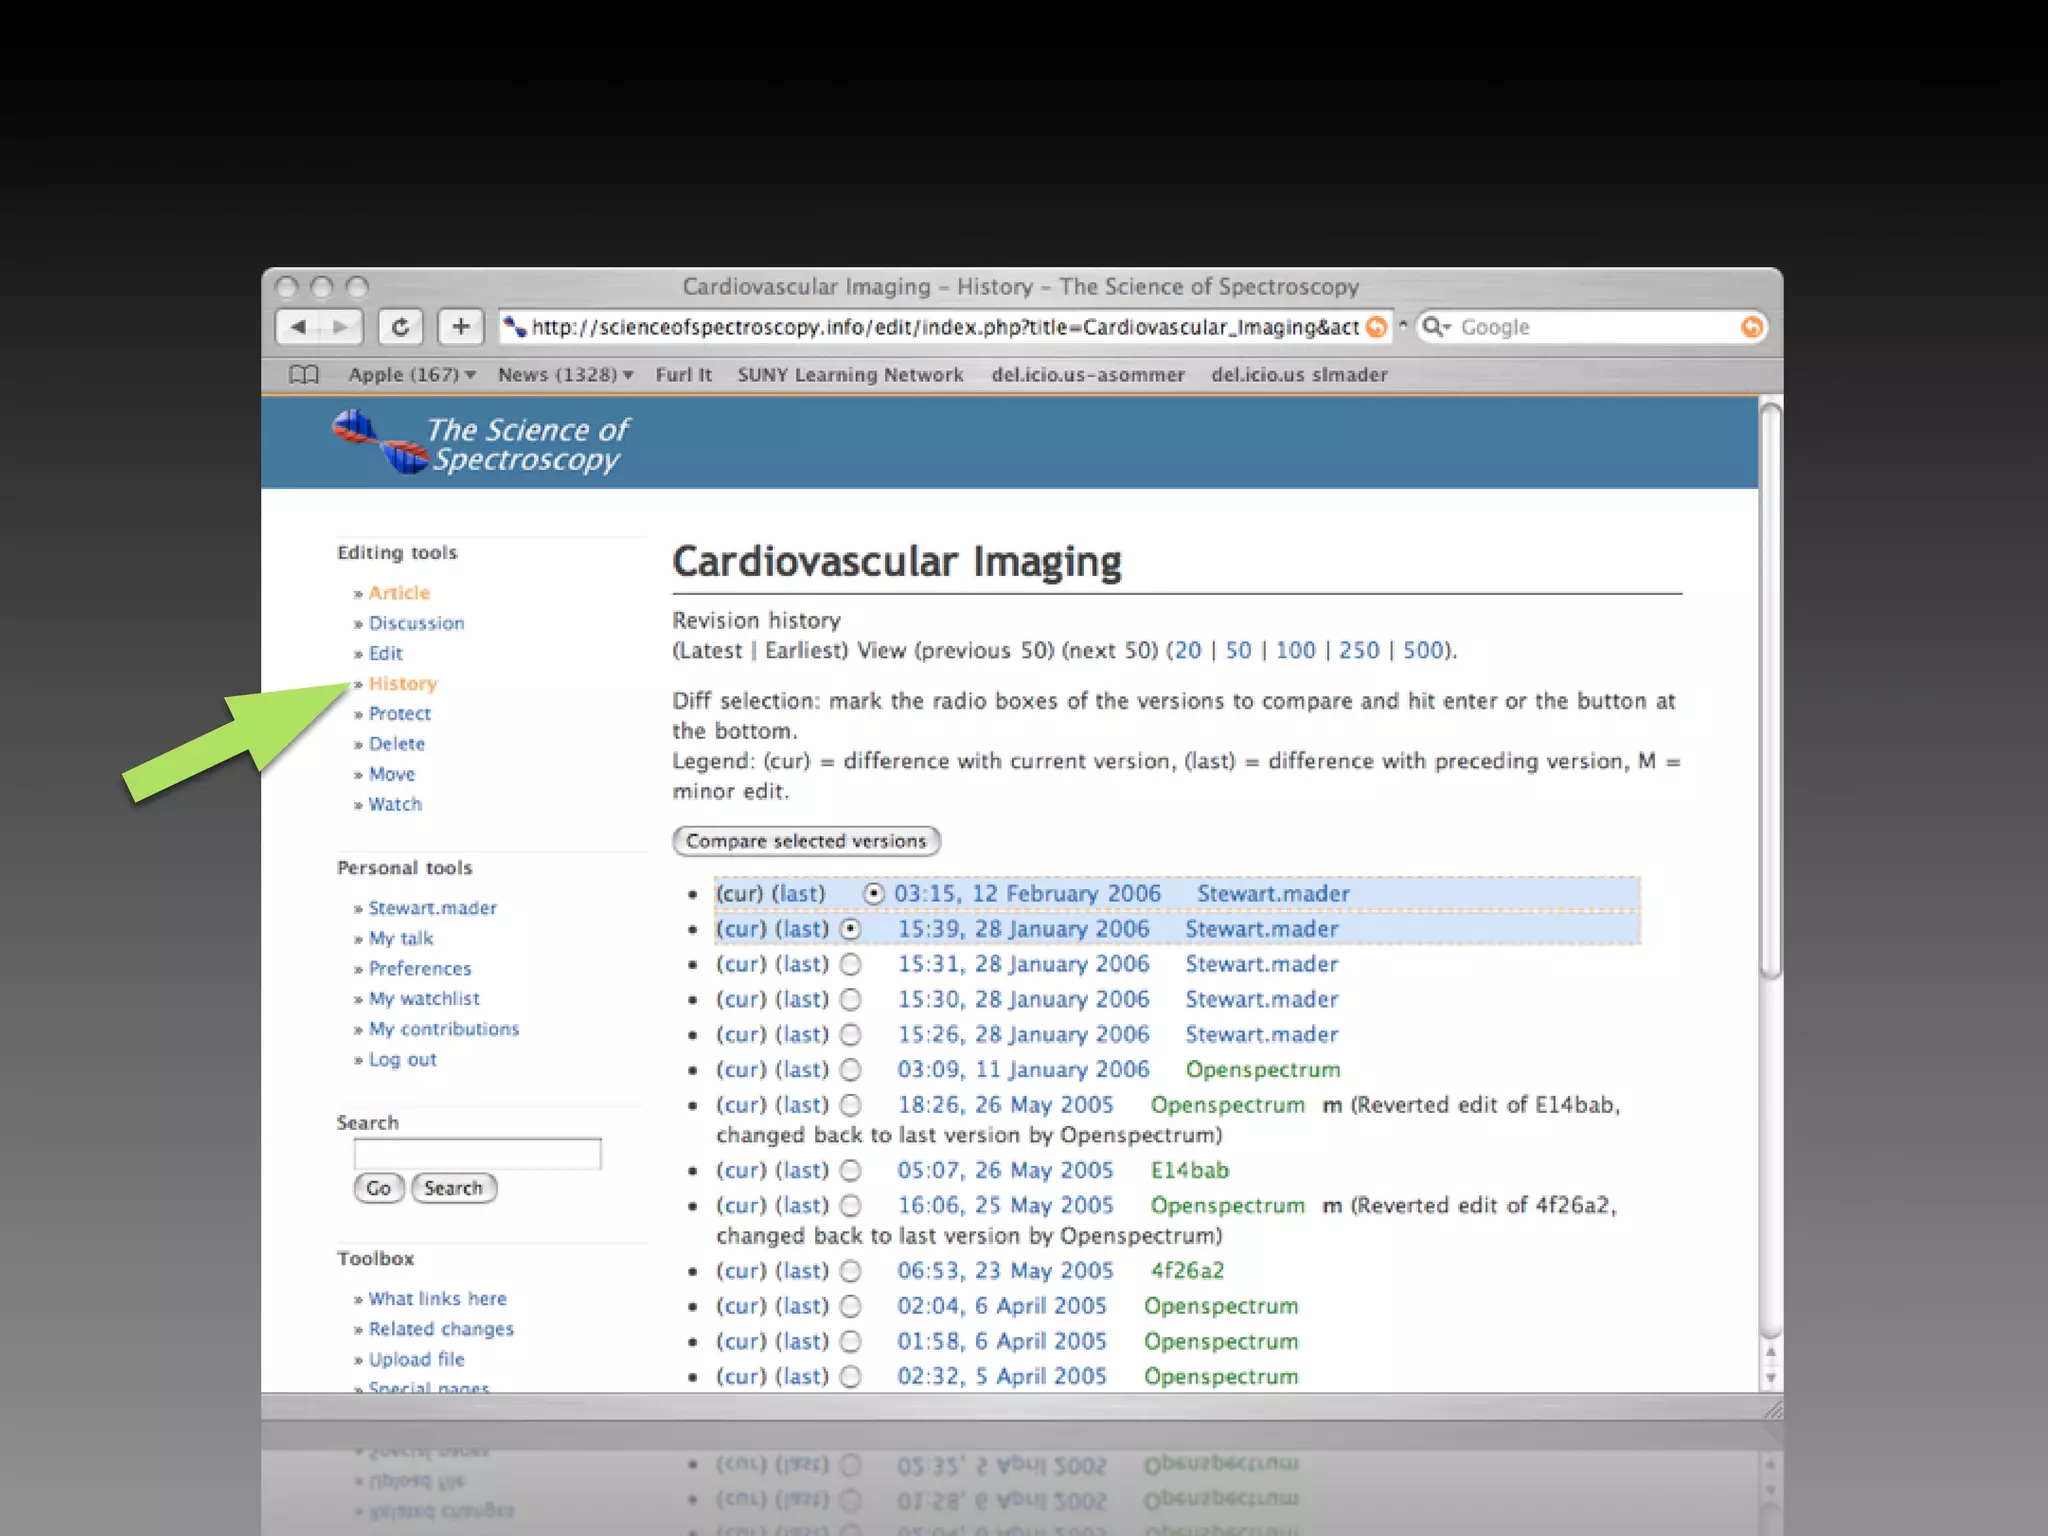Select the radio for 15:39, 28 January 2006
Screen dimensions: 2048x1536
(x=851, y=929)
